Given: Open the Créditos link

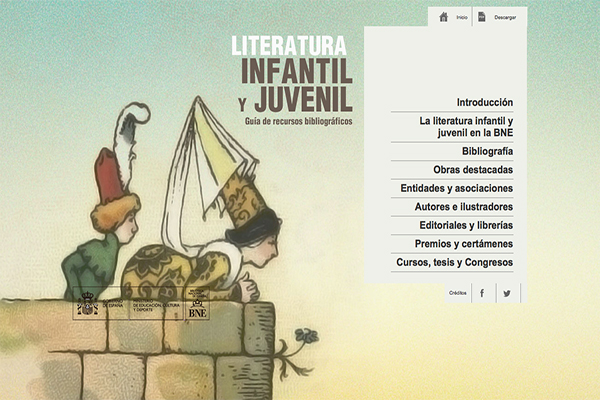Looking at the screenshot, I should (458, 293).
